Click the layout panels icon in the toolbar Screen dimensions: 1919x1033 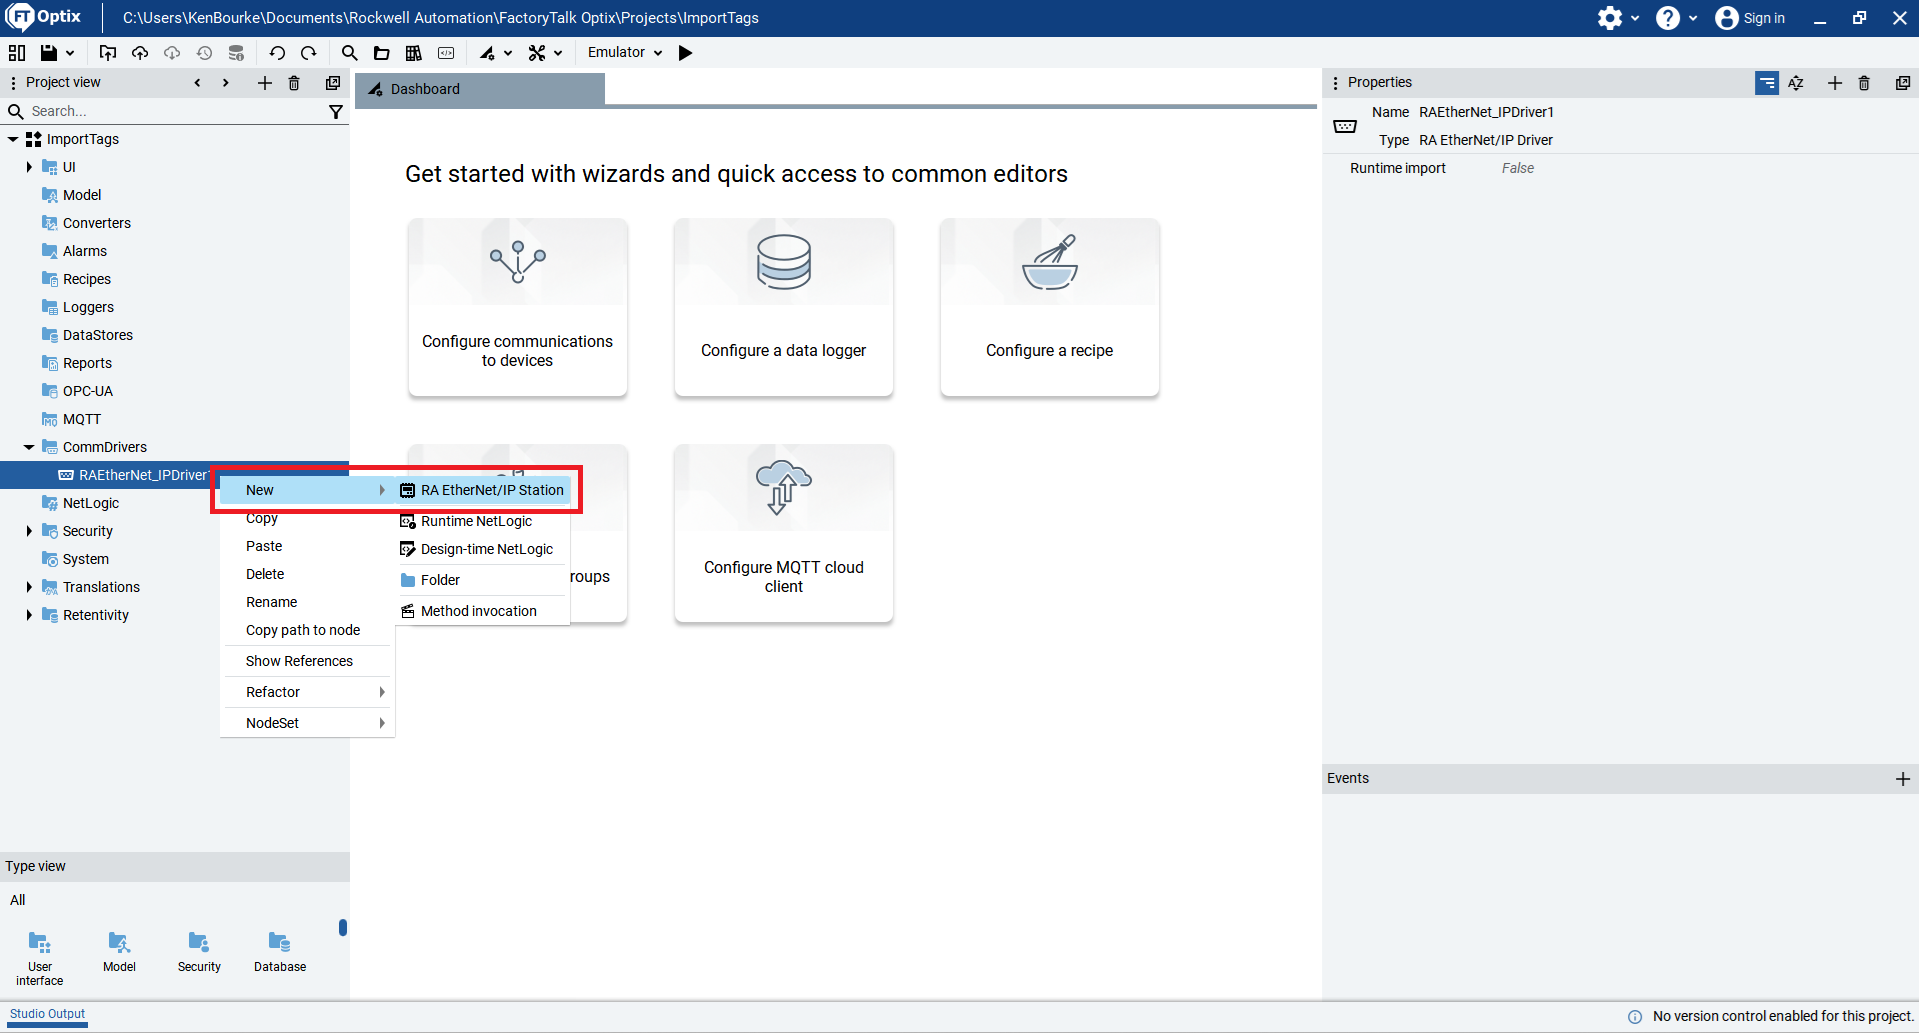click(17, 53)
